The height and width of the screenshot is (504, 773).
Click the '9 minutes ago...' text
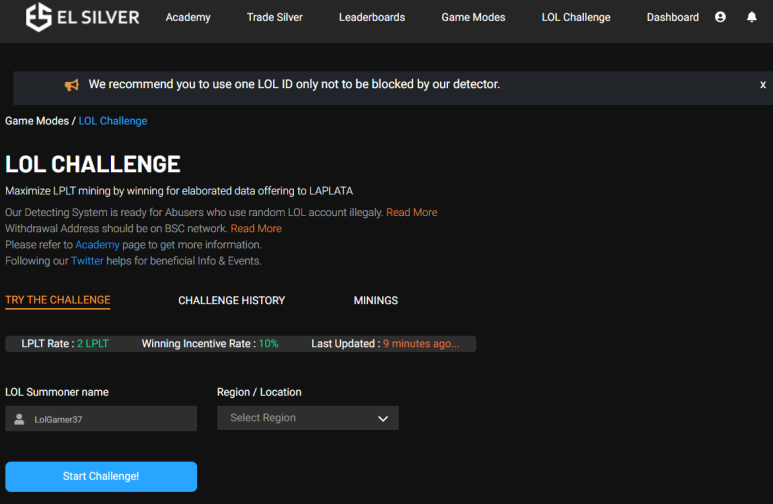421,344
